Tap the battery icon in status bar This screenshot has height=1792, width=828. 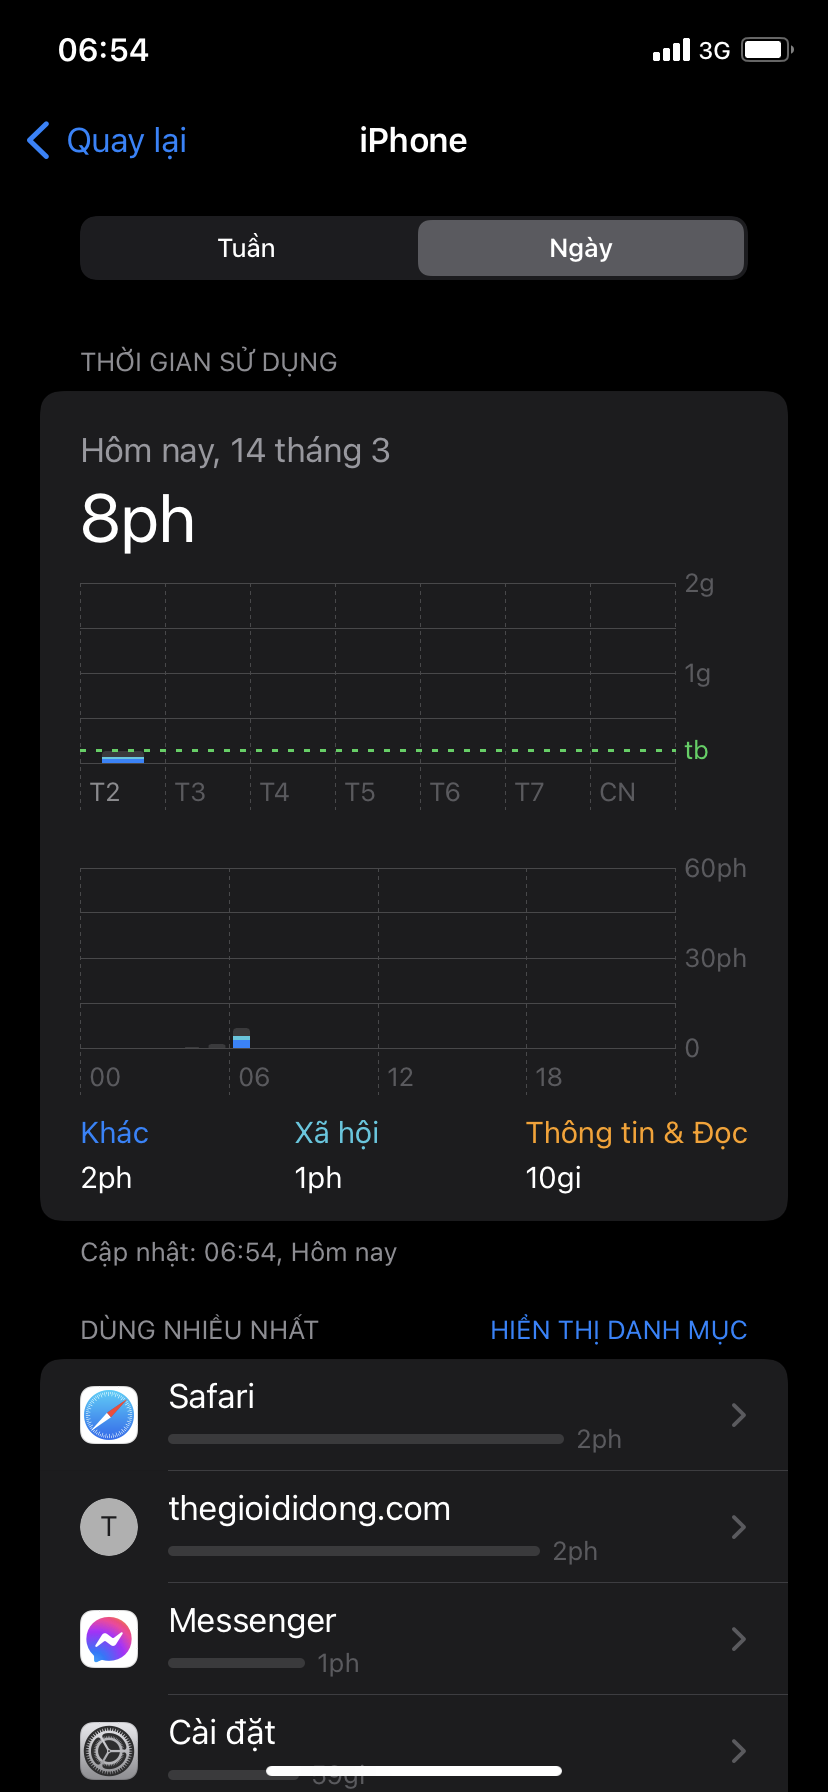(767, 50)
